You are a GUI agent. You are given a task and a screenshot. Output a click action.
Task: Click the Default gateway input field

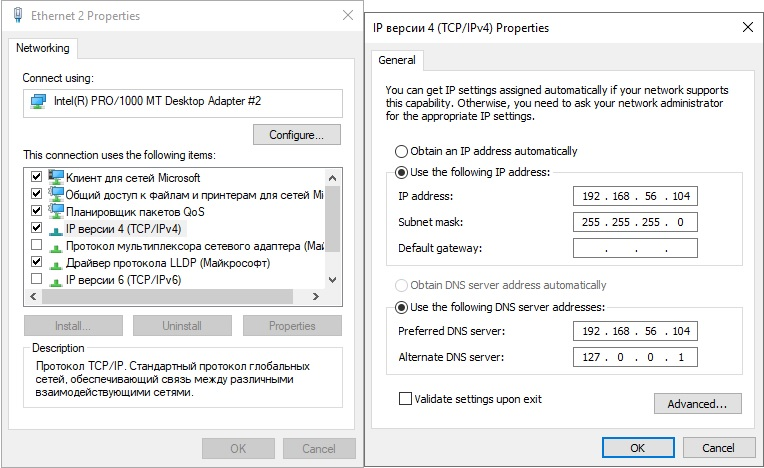635,248
